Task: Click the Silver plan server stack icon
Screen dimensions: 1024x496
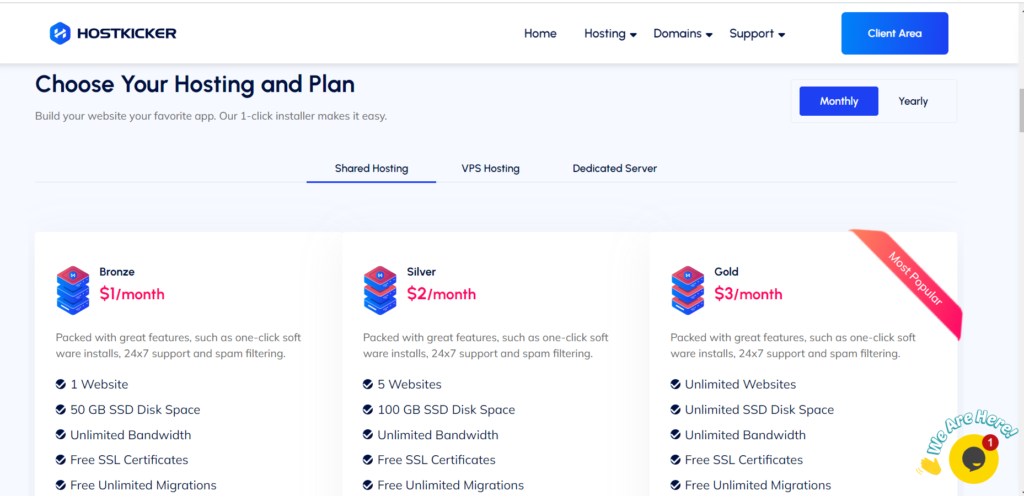Action: point(380,289)
